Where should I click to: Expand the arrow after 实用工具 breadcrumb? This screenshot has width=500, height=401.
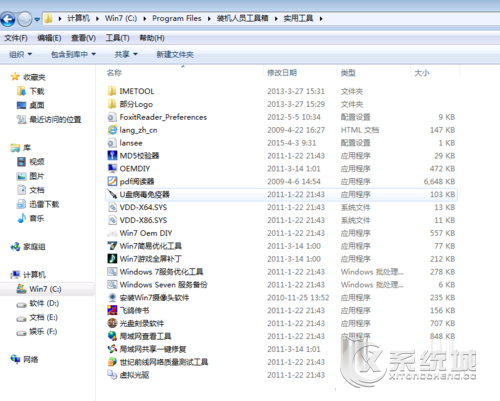click(x=321, y=19)
